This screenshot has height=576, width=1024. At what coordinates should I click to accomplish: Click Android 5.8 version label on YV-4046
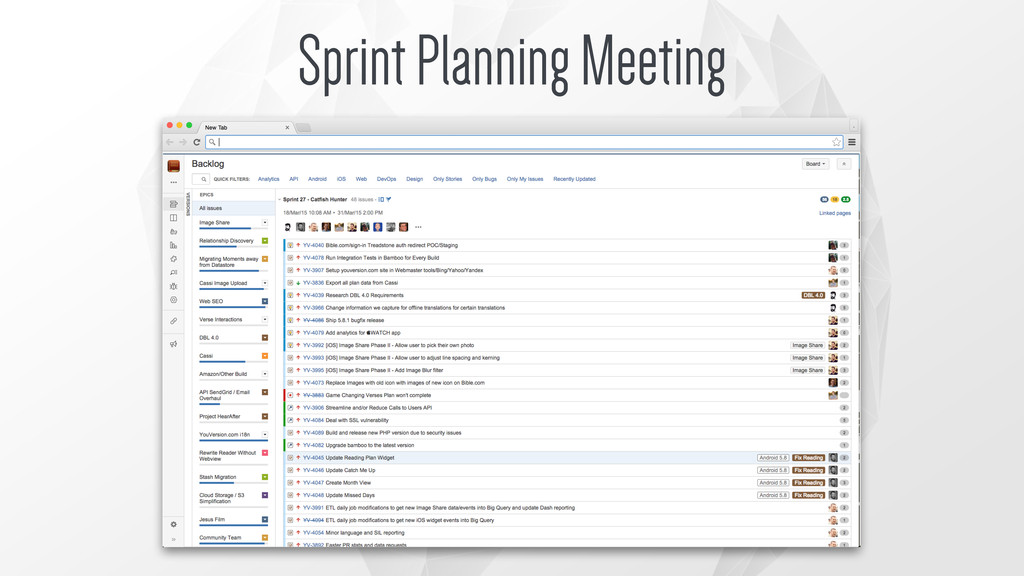coord(773,470)
